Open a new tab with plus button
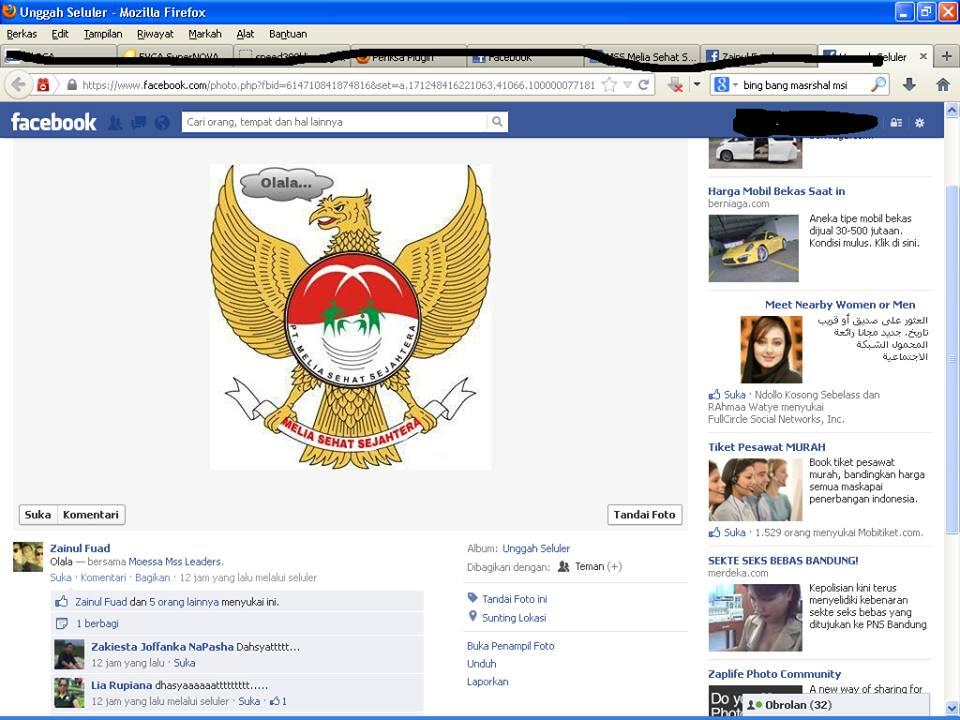Viewport: 960px width, 720px height. coord(946,56)
